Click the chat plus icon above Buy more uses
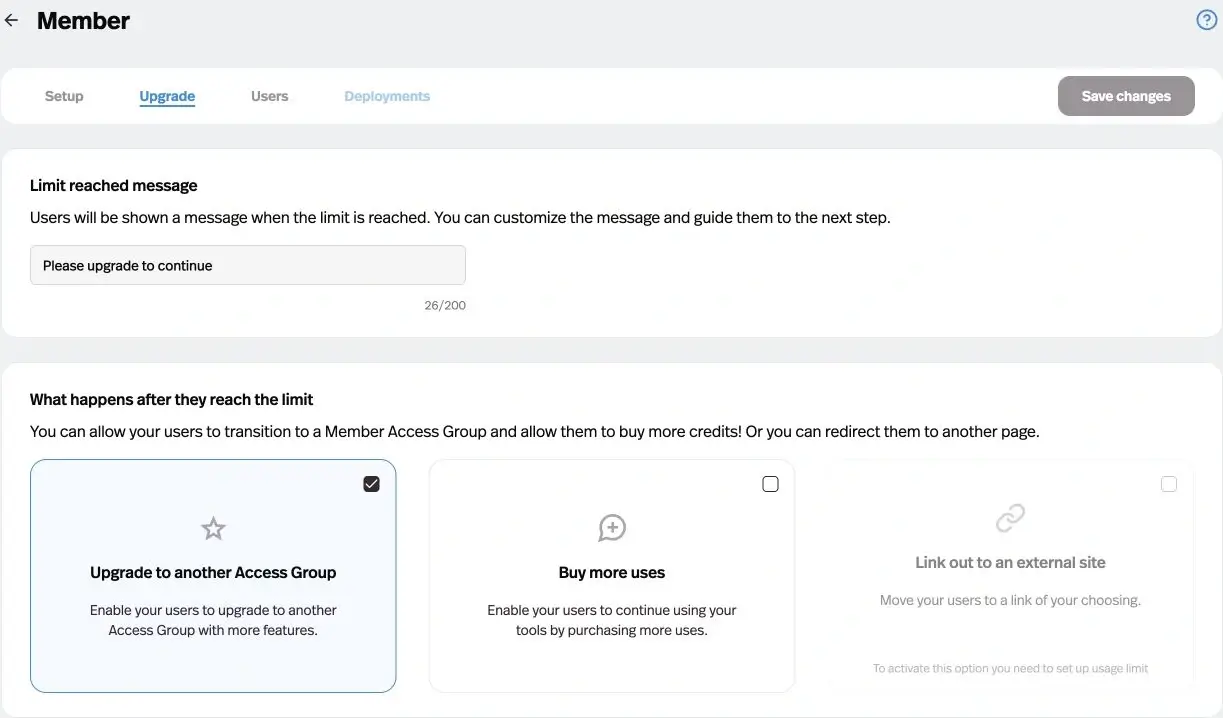The width and height of the screenshot is (1223, 718). click(x=612, y=528)
